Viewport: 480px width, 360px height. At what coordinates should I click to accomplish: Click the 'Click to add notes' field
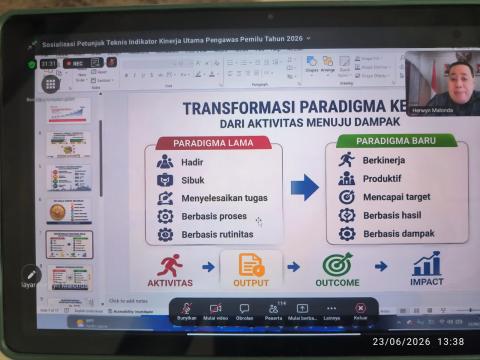[x=128, y=301]
